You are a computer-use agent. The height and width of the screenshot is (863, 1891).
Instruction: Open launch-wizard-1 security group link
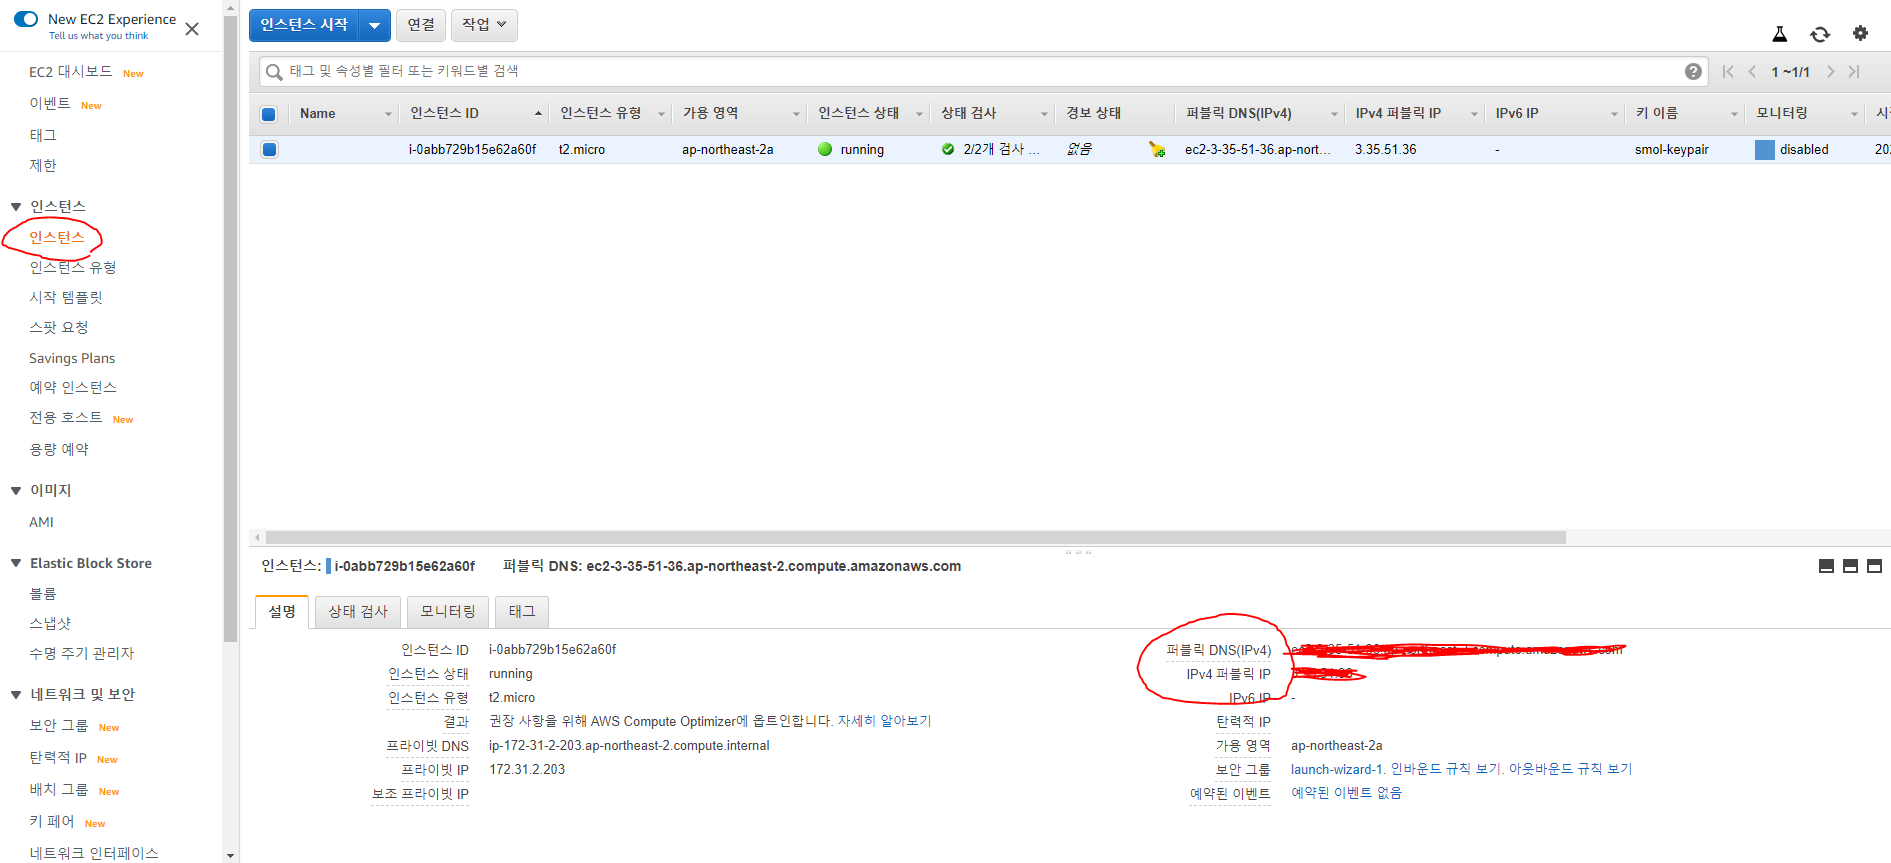point(1337,769)
